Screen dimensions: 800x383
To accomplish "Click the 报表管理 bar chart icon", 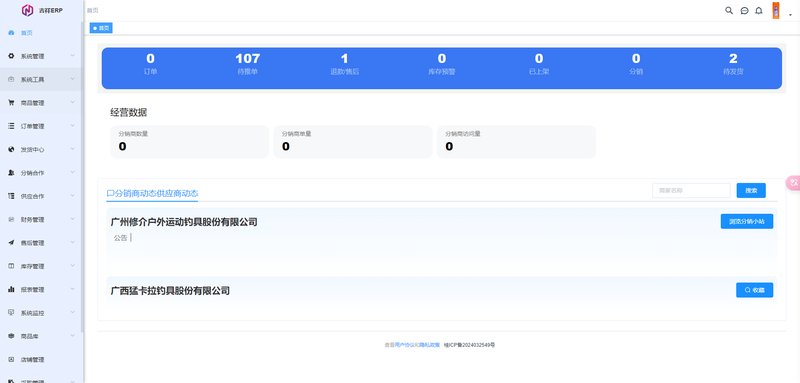I will (x=11, y=289).
